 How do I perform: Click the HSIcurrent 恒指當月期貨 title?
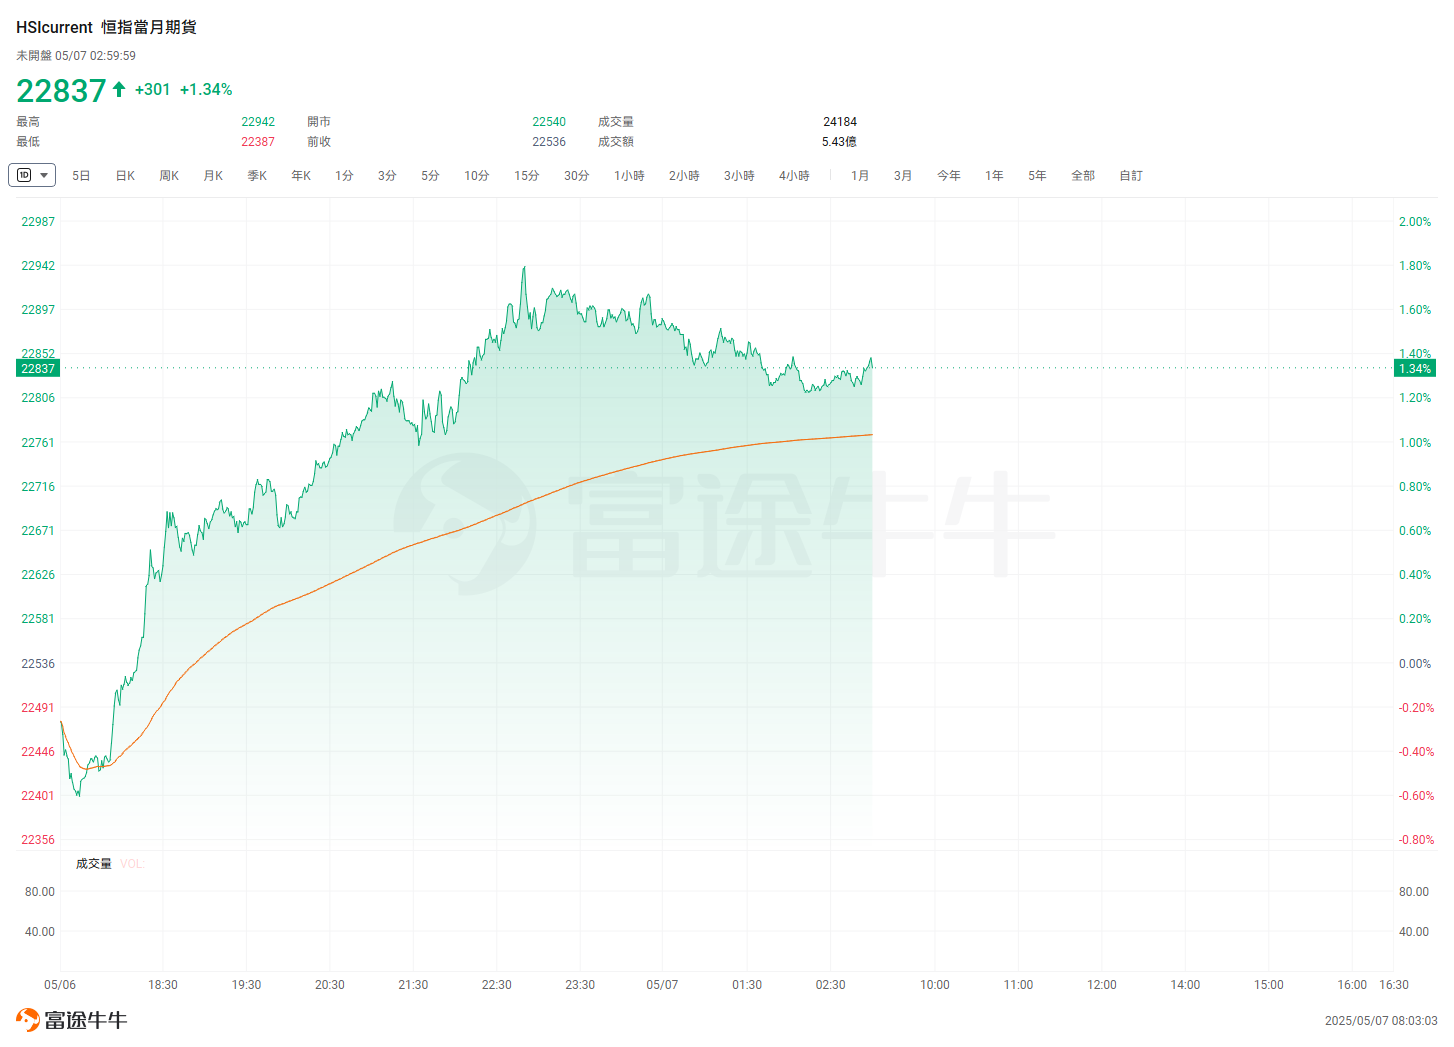(x=106, y=27)
